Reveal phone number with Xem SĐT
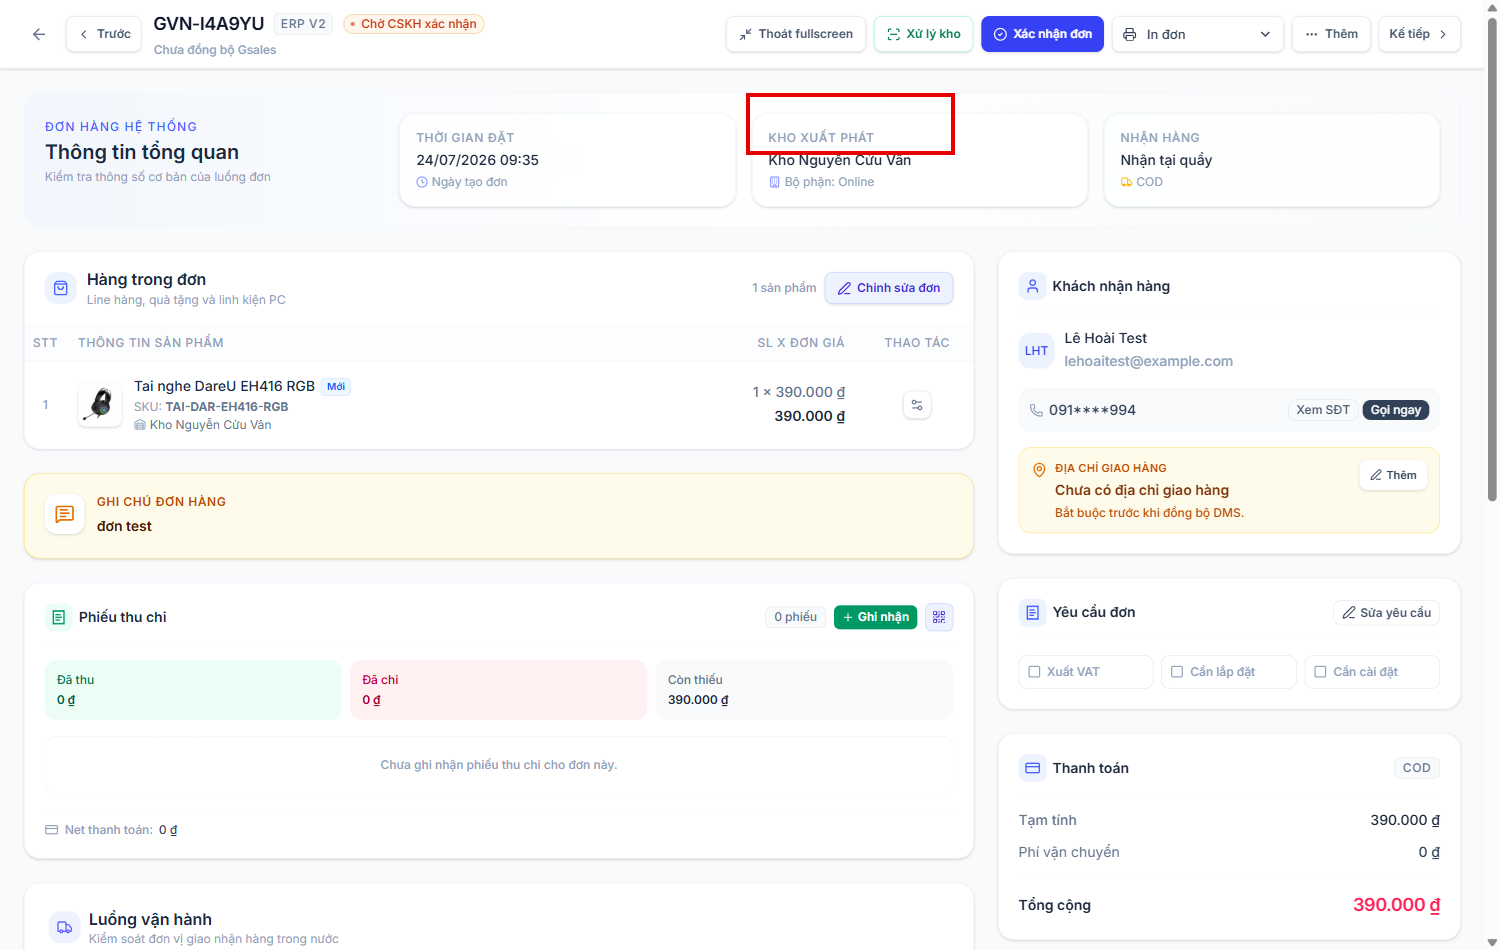 (1322, 410)
